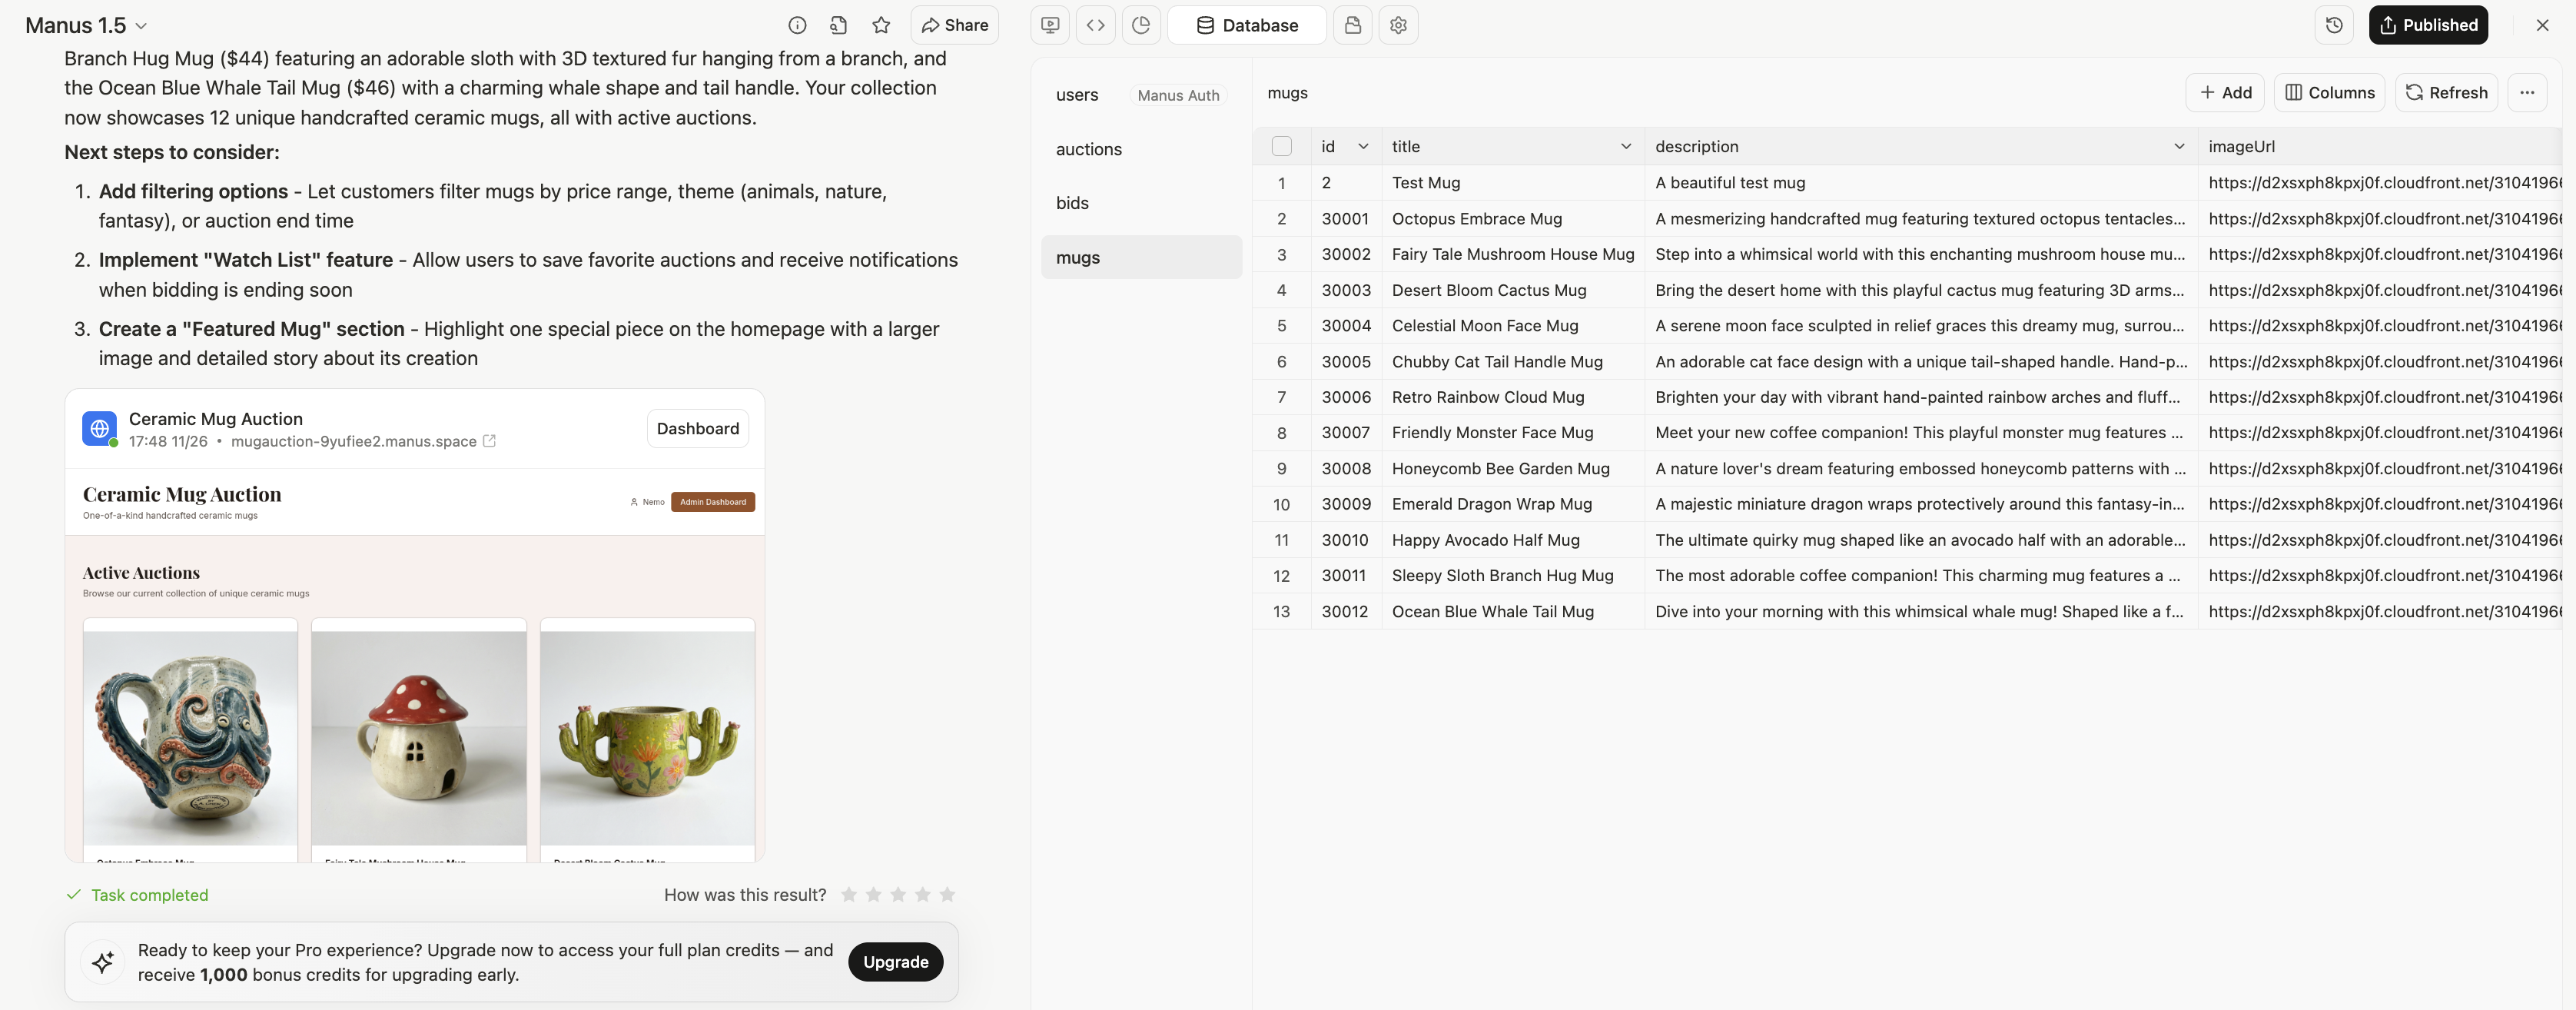
Task: Toggle the select-all rows checkbox
Action: coord(1281,146)
